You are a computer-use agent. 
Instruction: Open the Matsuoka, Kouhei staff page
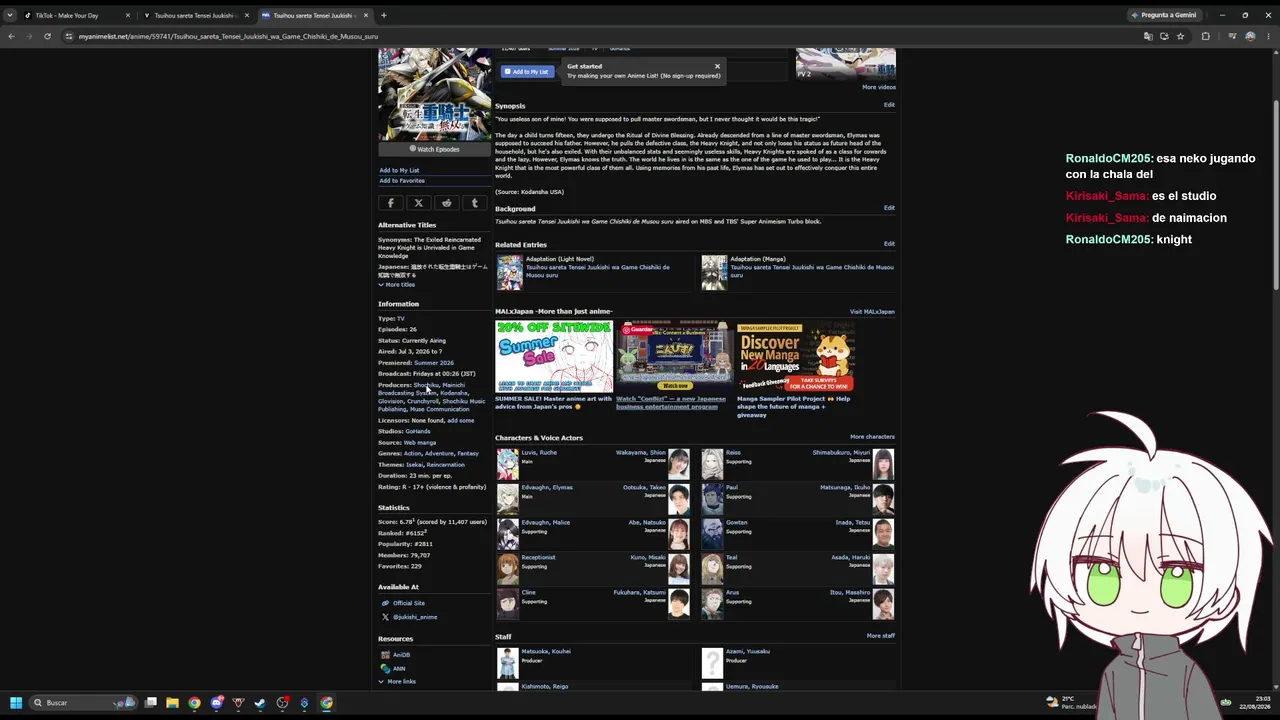click(546, 651)
